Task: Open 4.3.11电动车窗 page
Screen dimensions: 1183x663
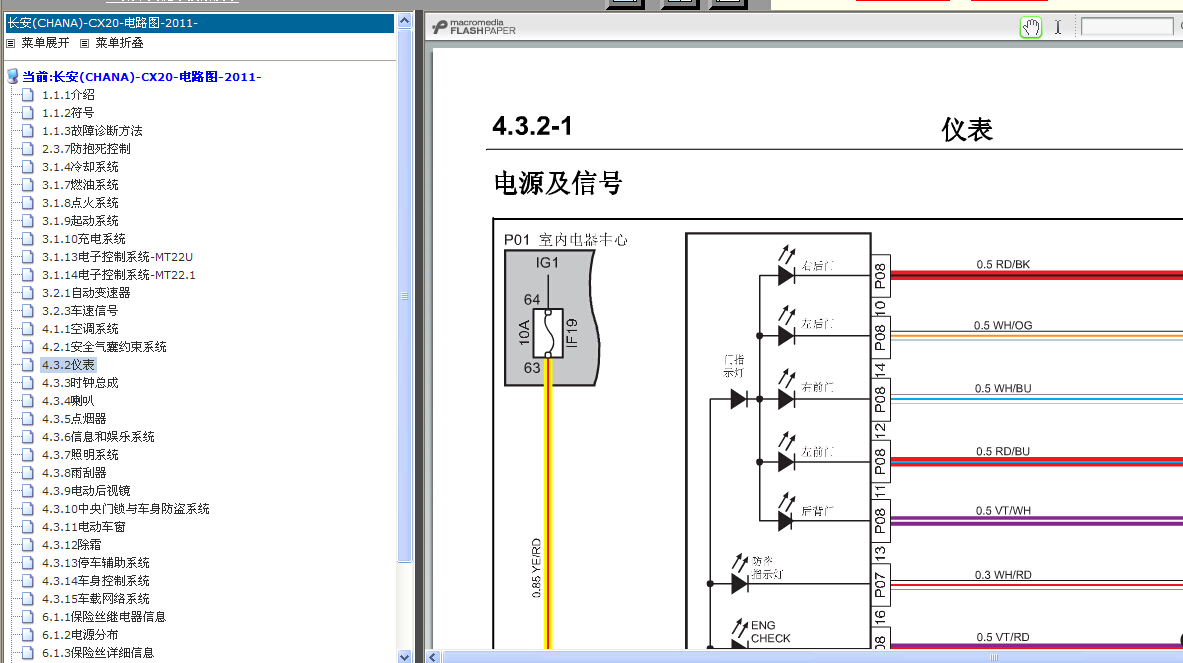Action: pos(84,527)
